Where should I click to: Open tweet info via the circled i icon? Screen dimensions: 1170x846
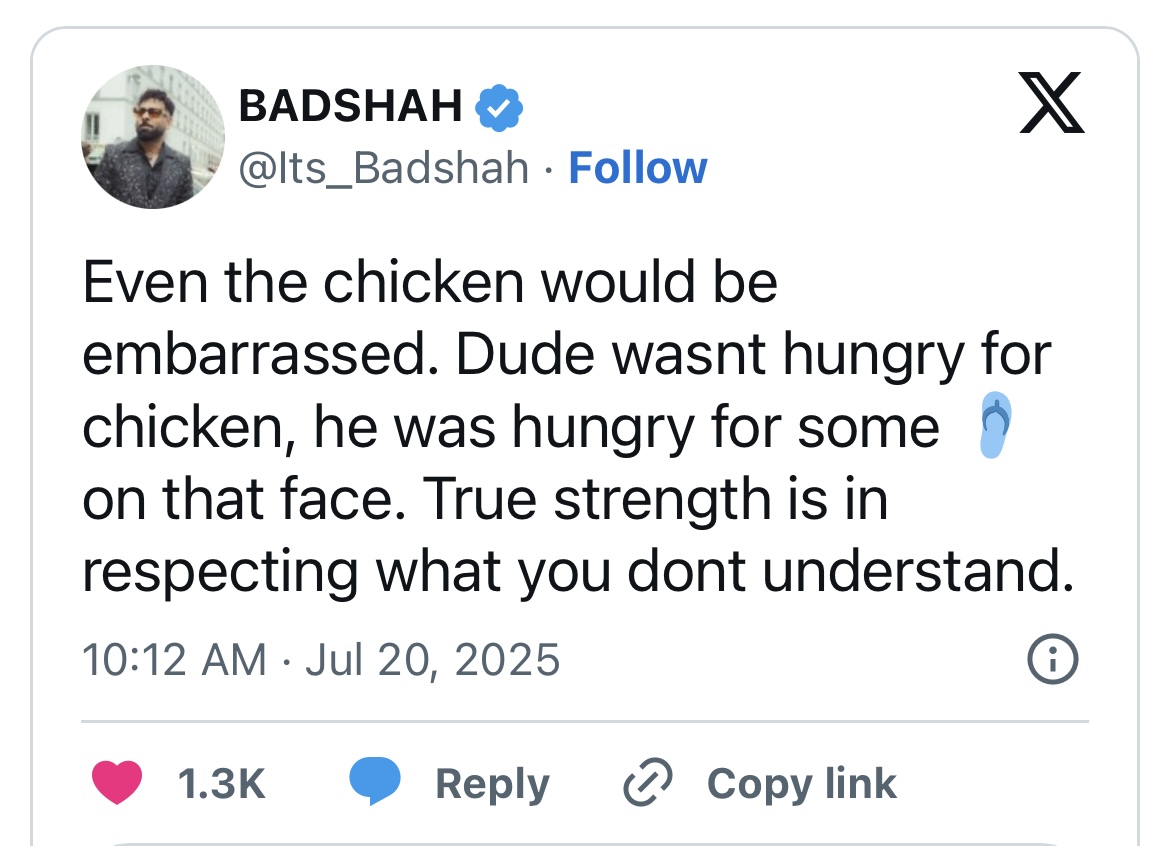1053,661
